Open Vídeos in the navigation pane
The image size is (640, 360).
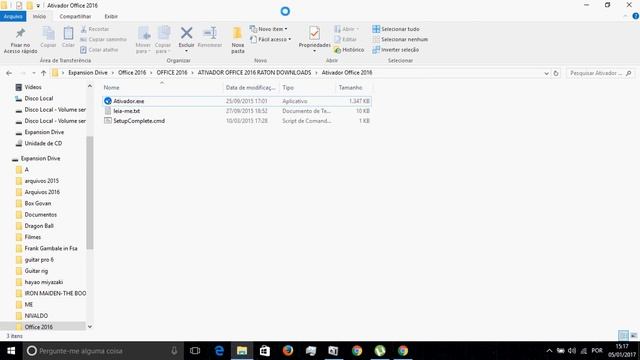33,87
